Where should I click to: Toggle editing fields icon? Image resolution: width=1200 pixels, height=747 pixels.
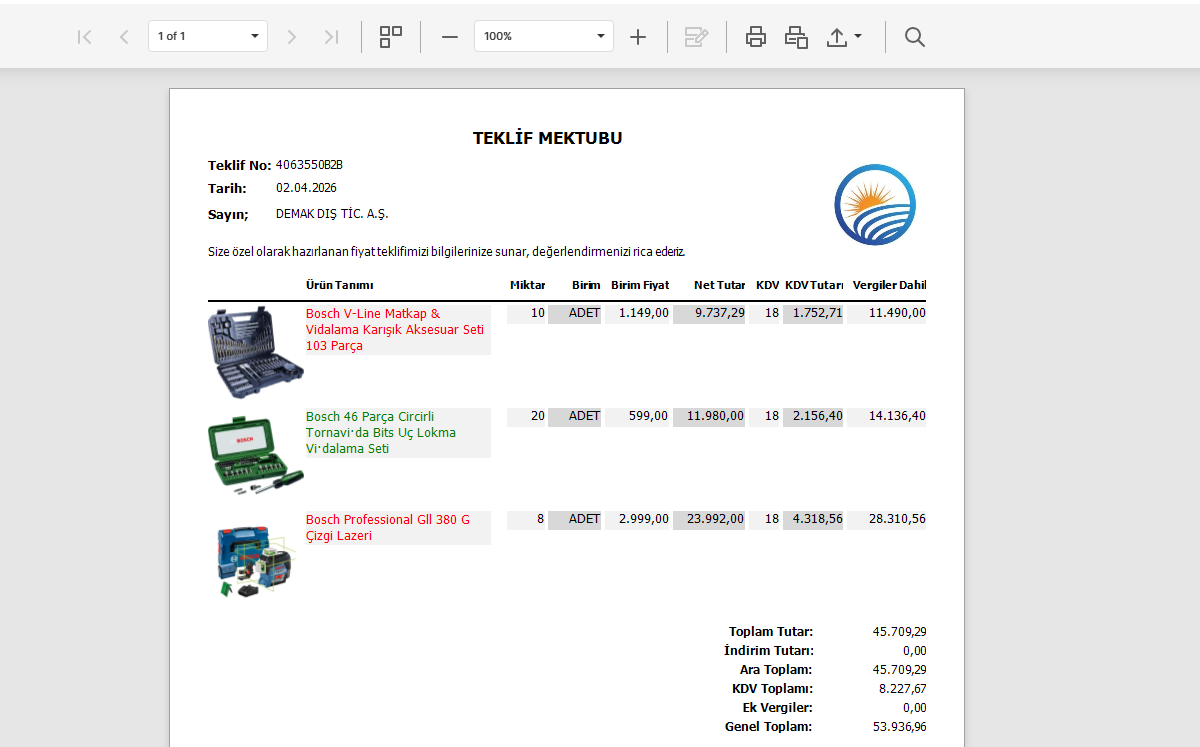696,37
